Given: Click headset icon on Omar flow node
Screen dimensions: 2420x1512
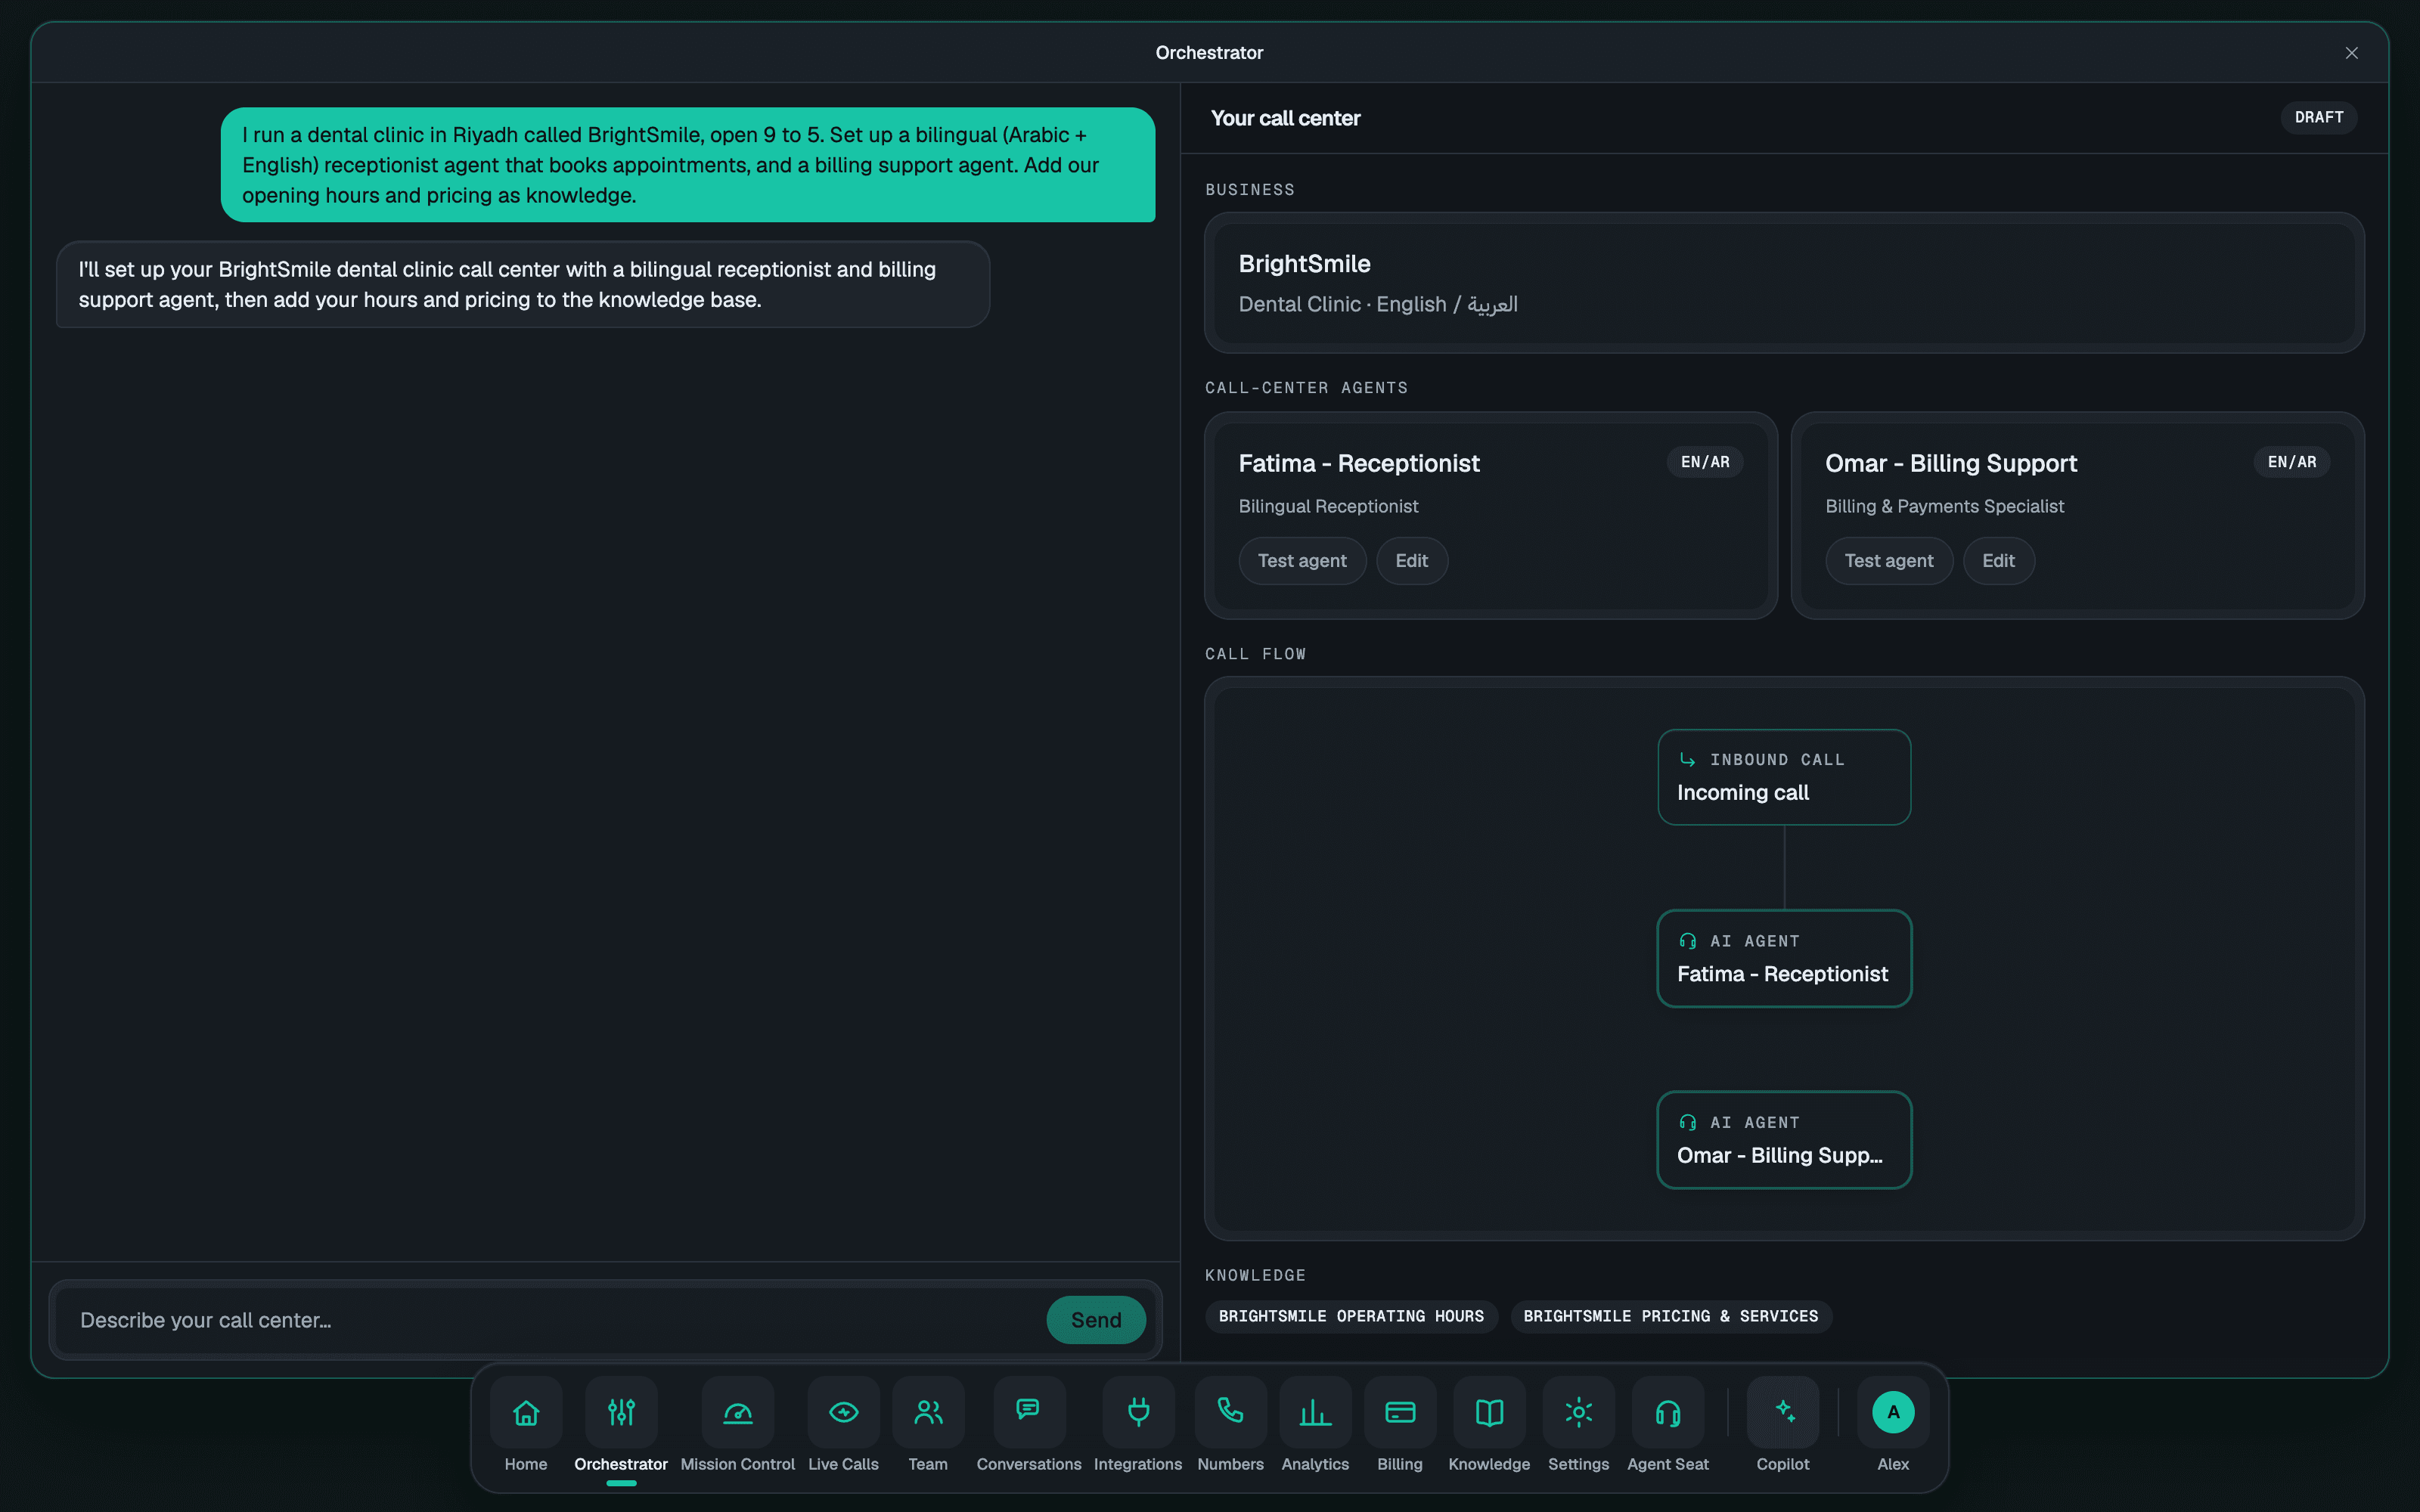Looking at the screenshot, I should (1687, 1122).
